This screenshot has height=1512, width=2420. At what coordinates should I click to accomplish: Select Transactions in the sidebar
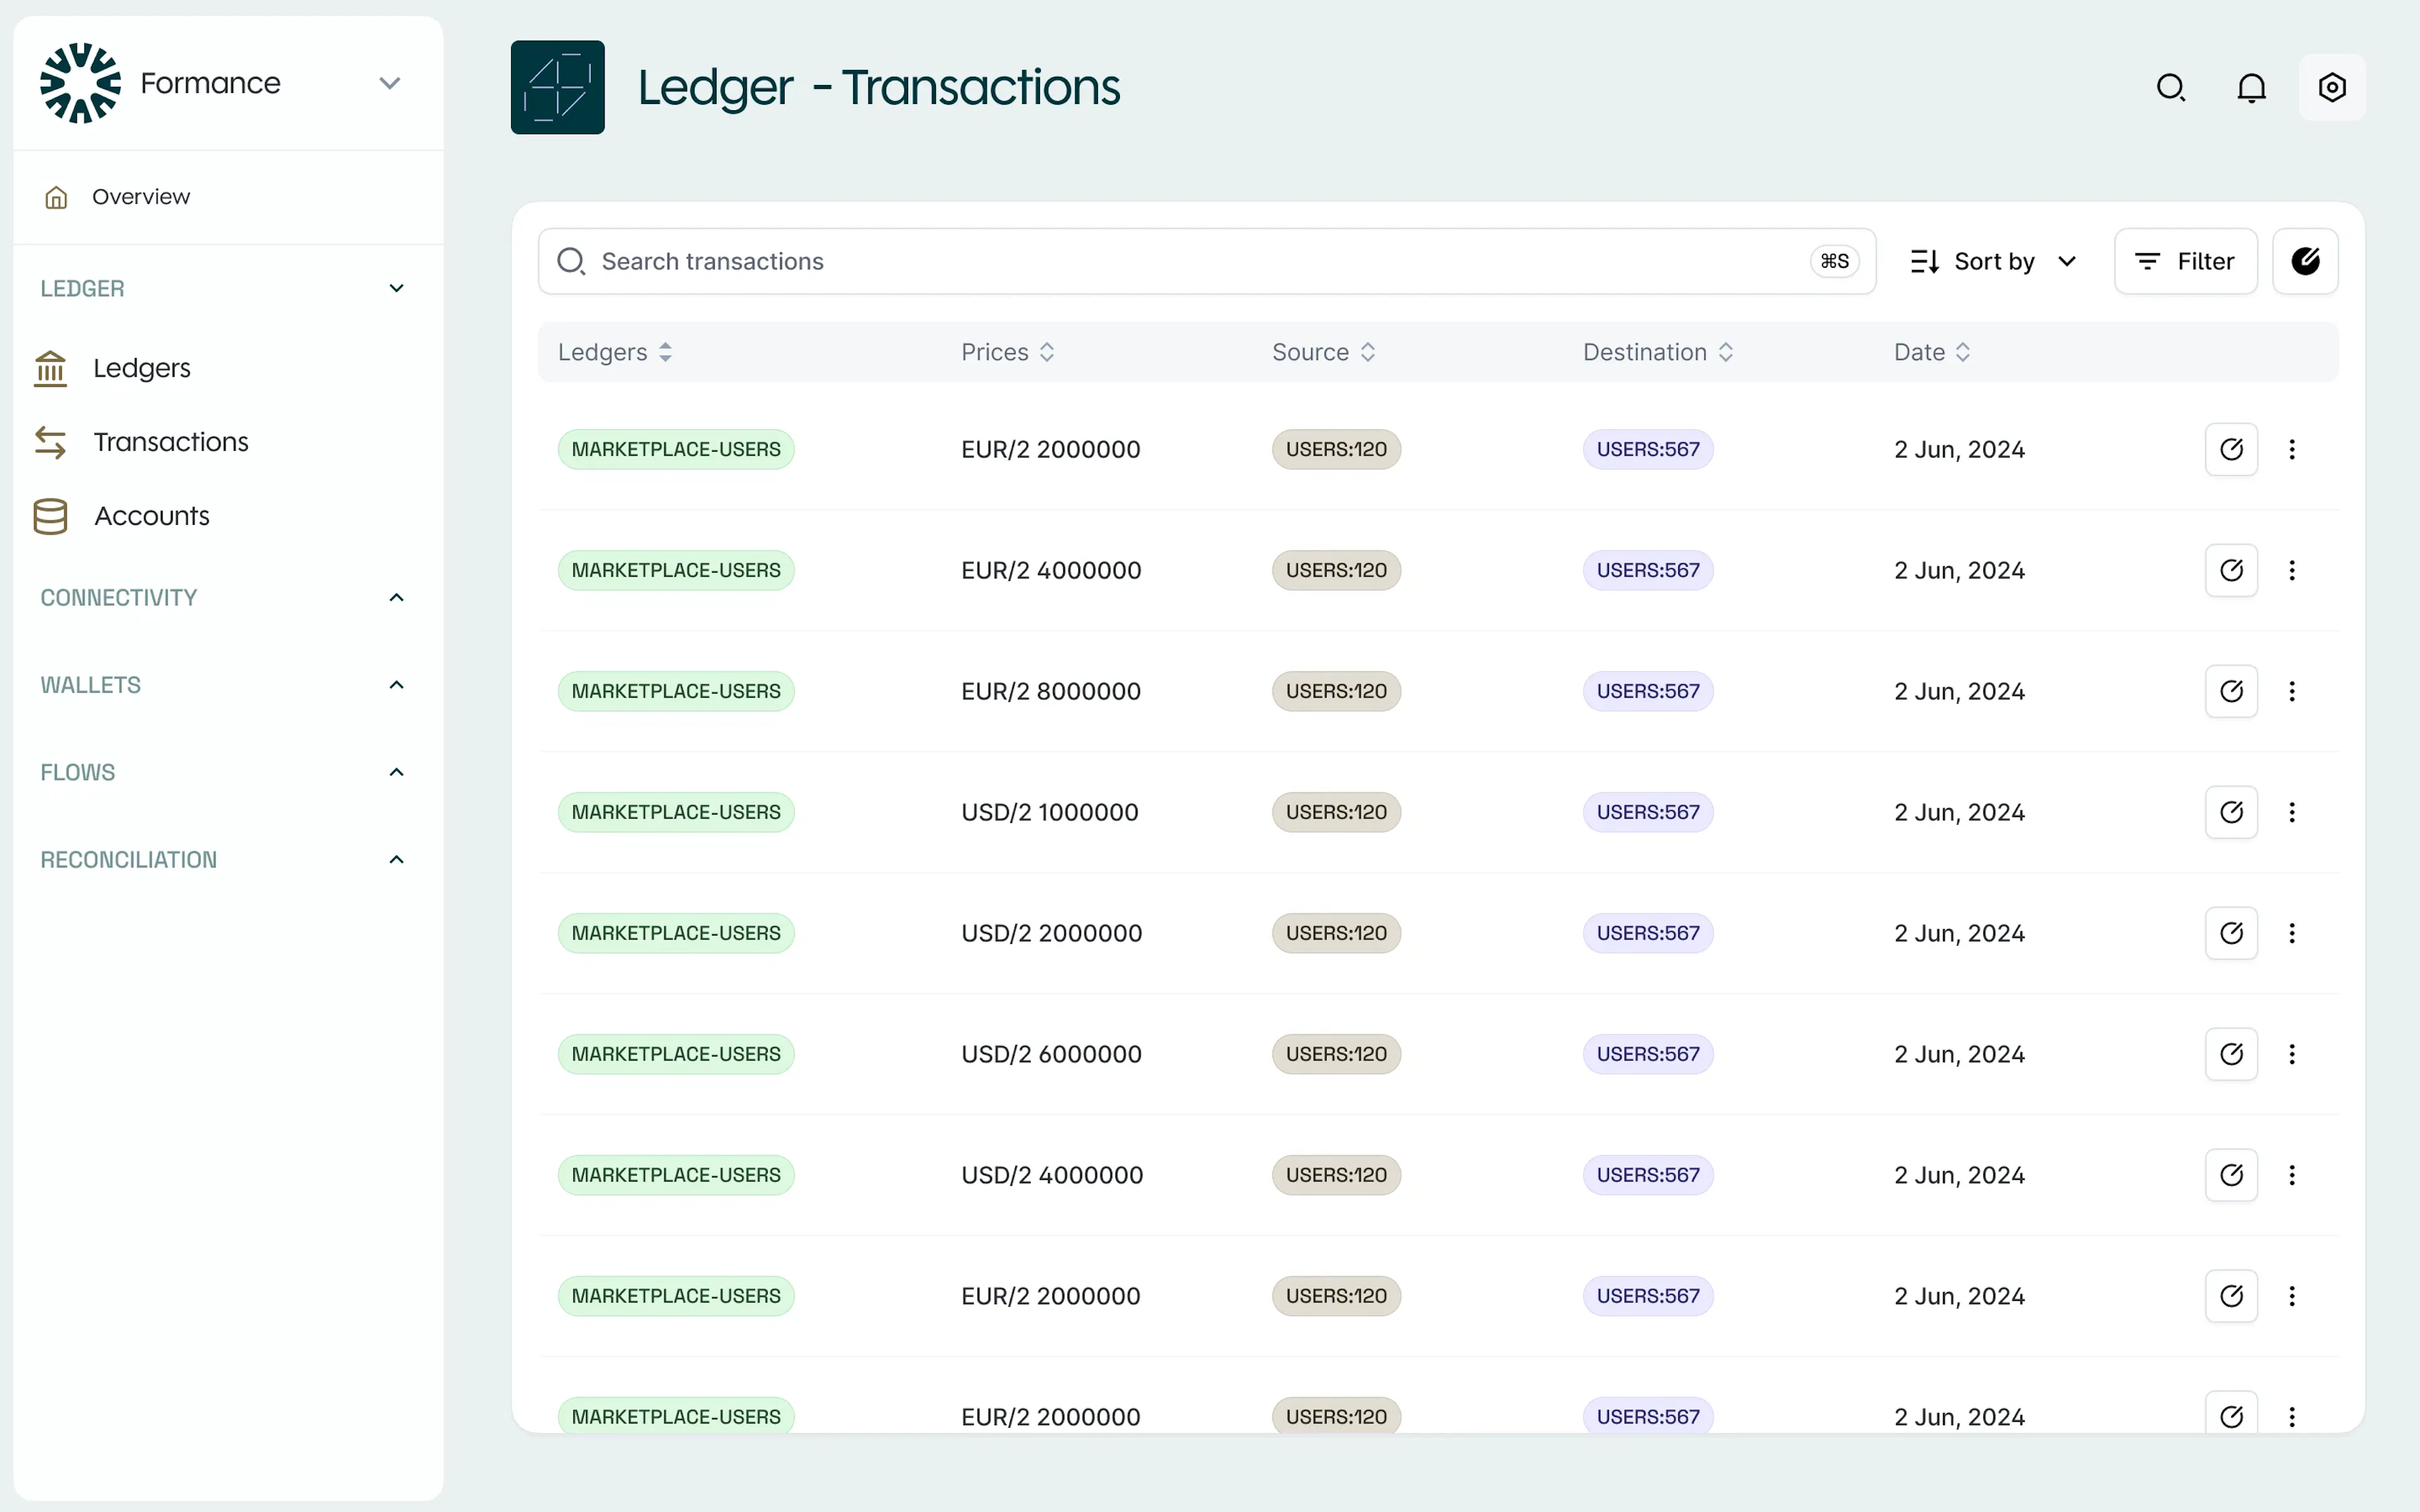click(172, 442)
